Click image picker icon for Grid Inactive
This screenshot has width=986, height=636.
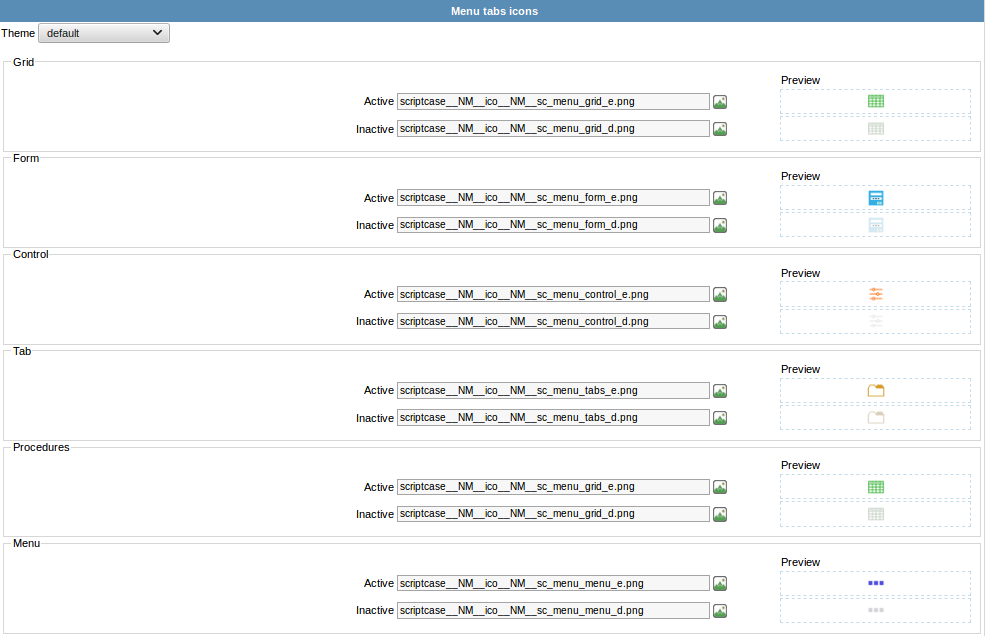[720, 129]
